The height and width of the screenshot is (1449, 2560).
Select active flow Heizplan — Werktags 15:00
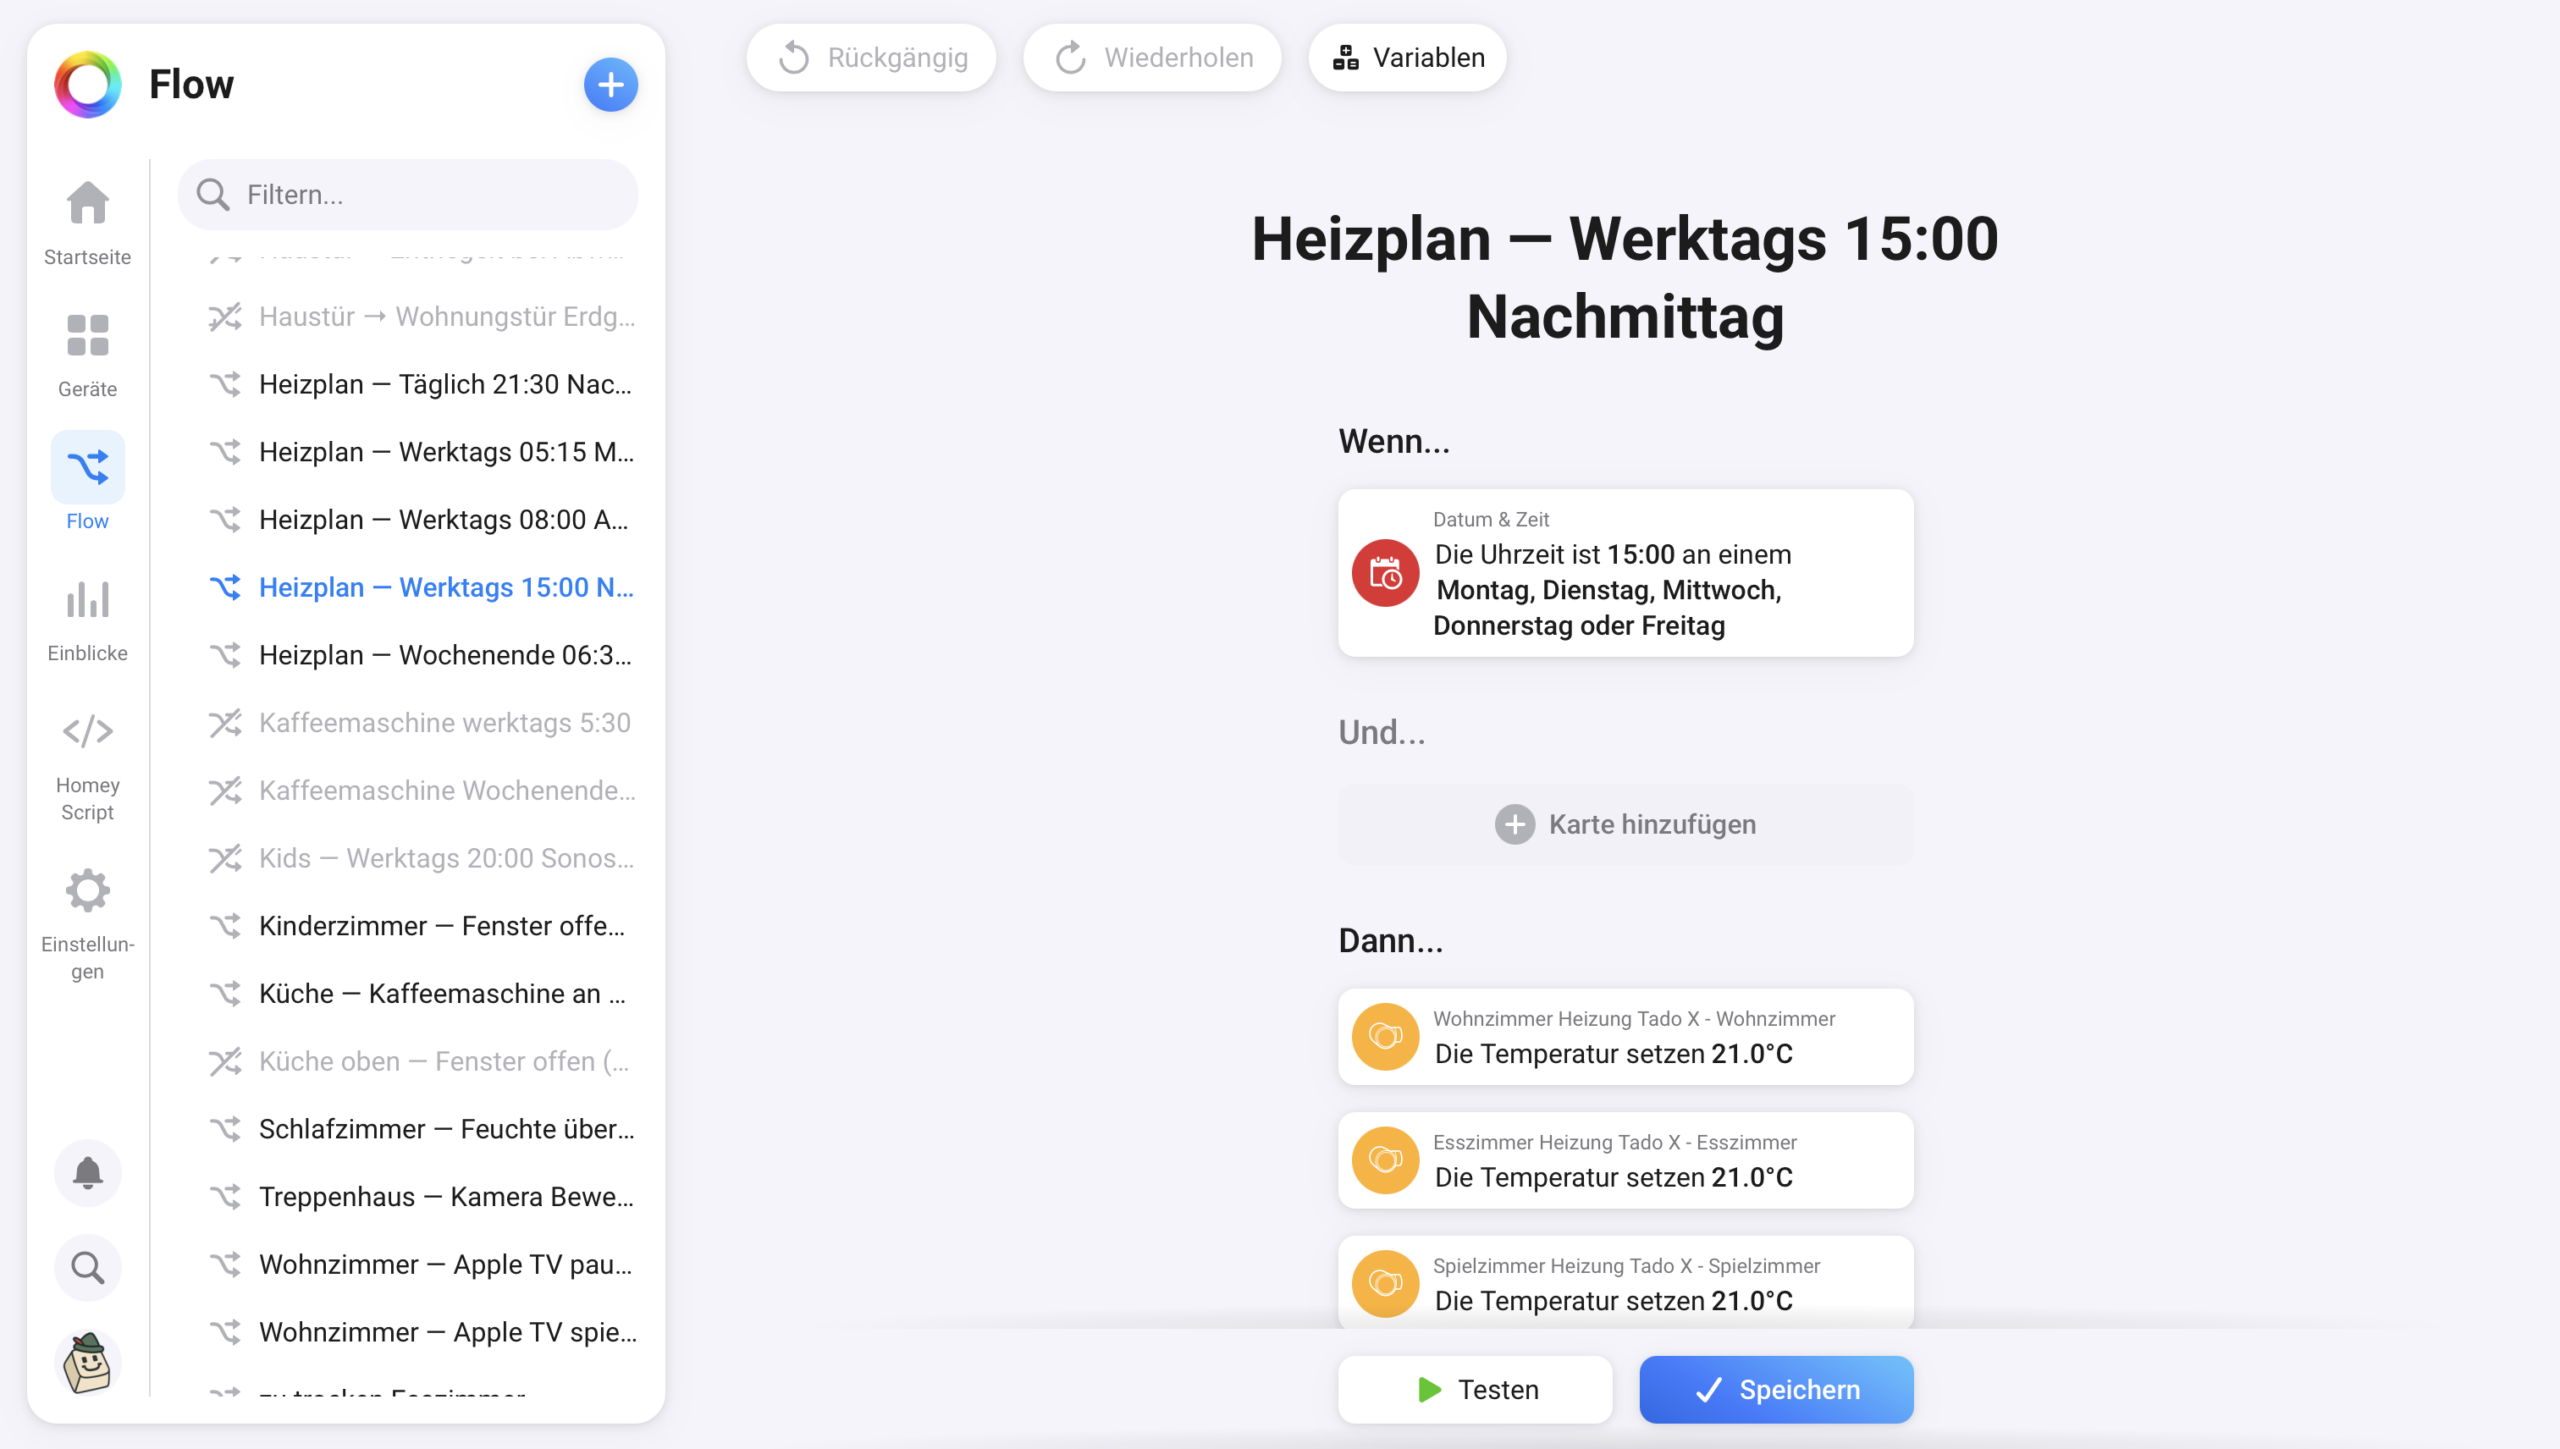pyautogui.click(x=421, y=587)
